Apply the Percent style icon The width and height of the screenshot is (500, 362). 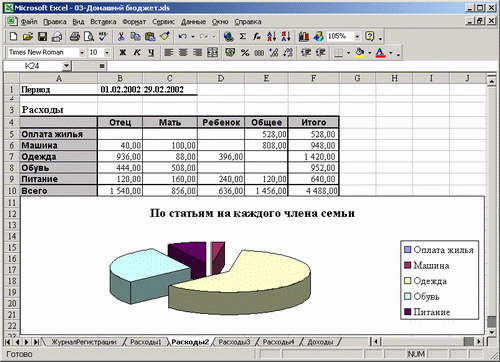[x=245, y=53]
